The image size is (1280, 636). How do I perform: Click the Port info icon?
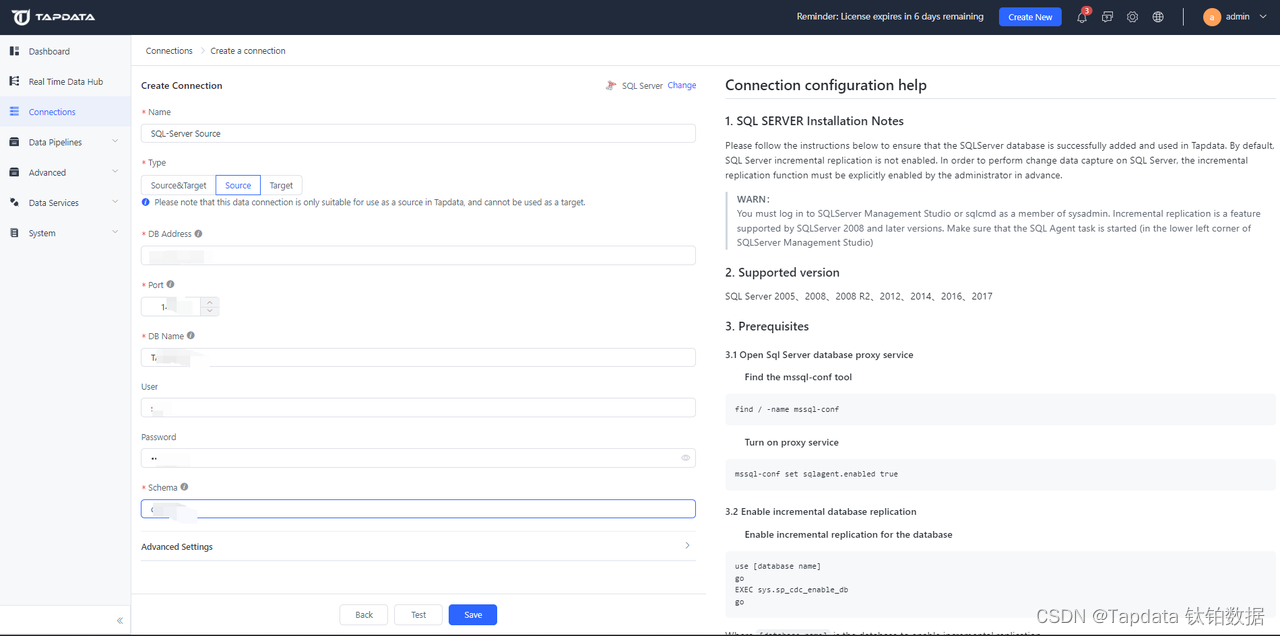(170, 285)
